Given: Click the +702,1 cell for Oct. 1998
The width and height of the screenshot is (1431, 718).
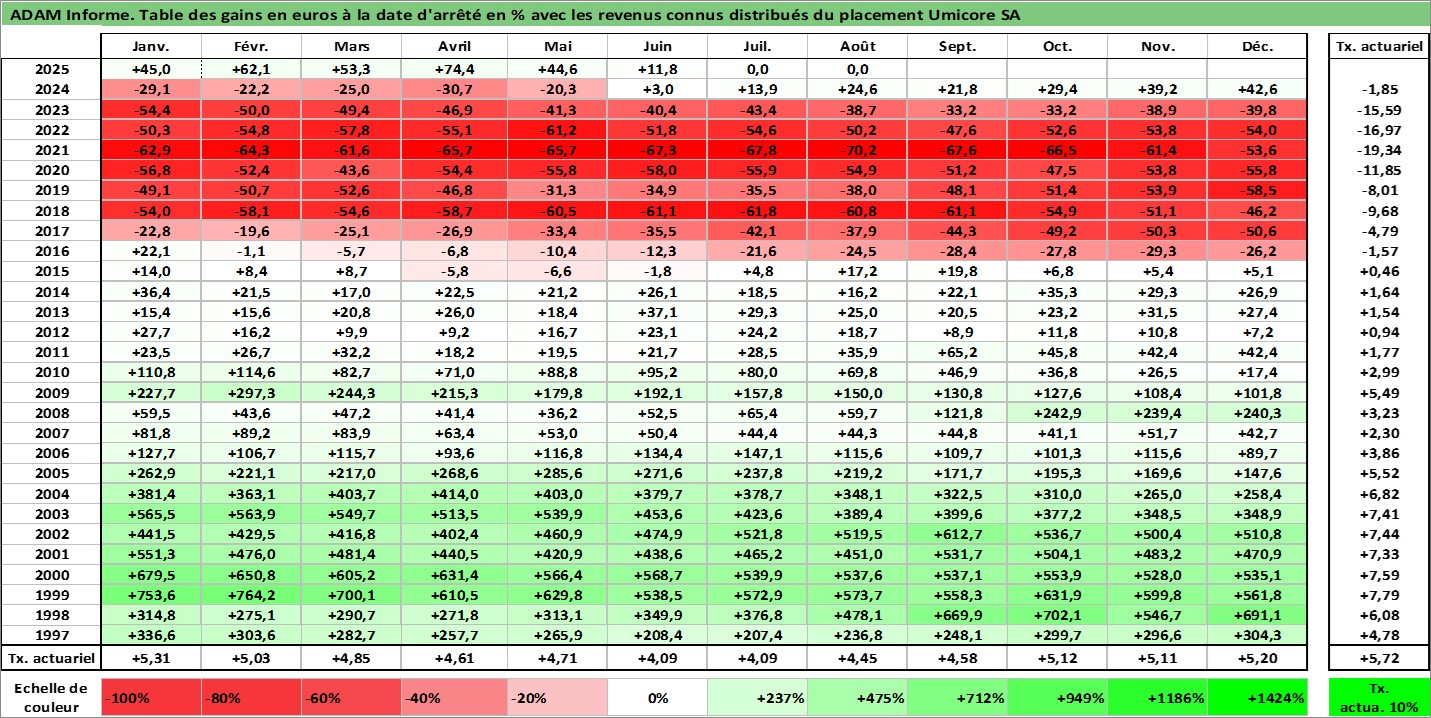Looking at the screenshot, I should pos(1057,614).
